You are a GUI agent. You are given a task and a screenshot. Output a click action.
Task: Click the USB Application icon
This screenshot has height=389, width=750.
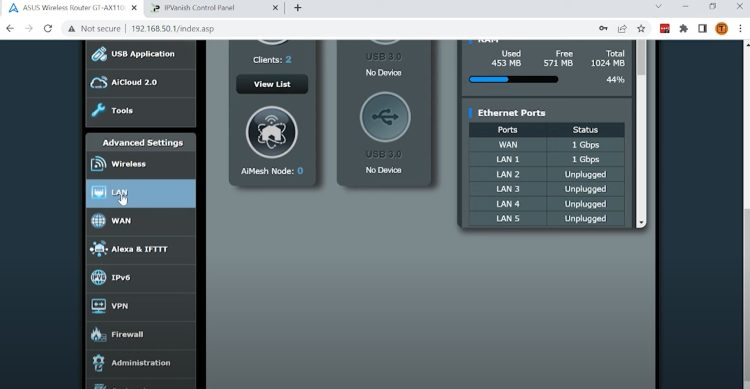coord(99,54)
